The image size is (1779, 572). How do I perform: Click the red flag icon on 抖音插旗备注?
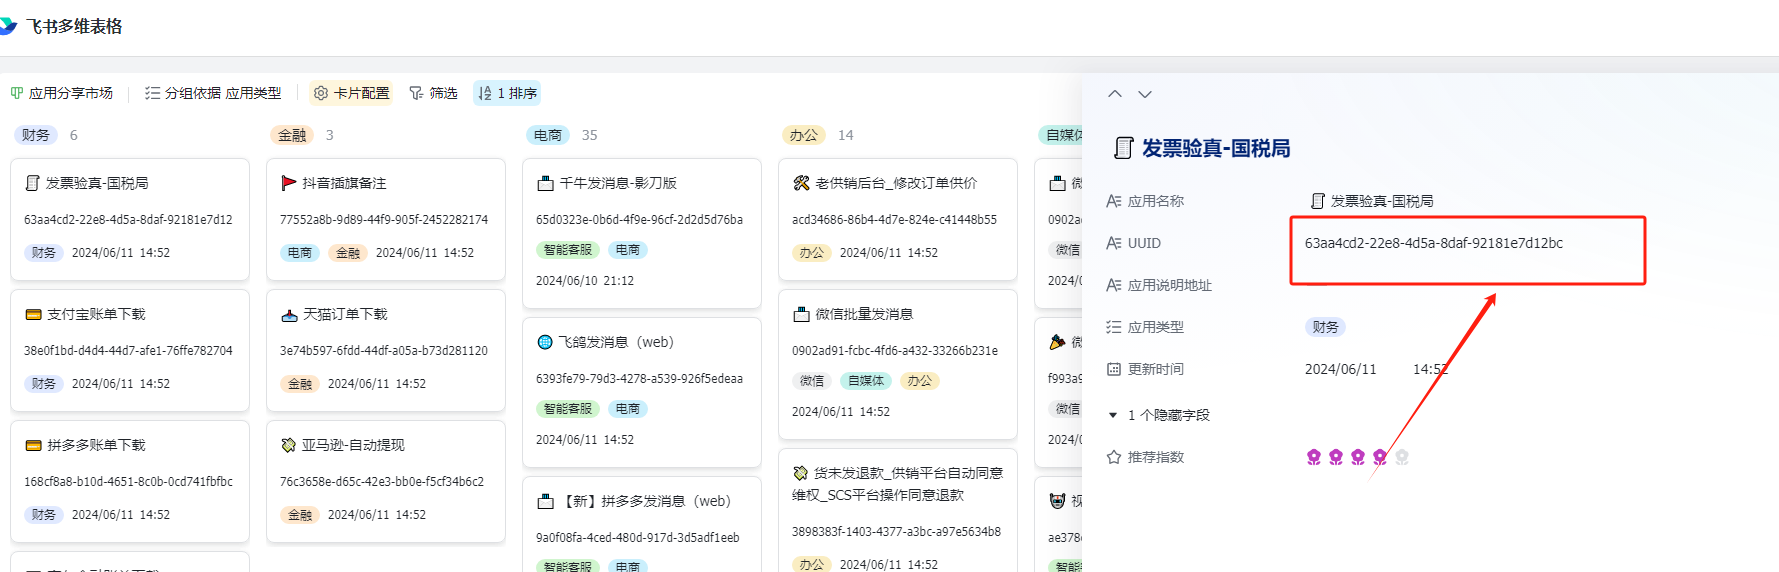click(x=289, y=183)
